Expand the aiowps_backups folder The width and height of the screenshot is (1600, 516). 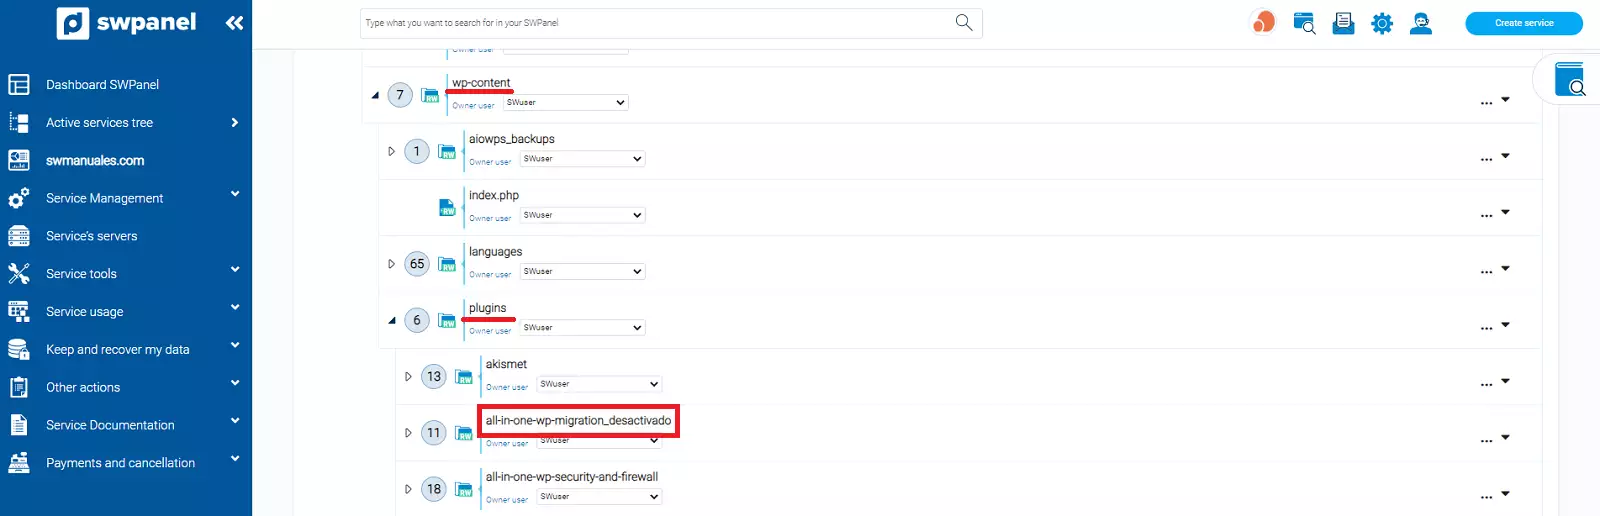click(x=391, y=152)
